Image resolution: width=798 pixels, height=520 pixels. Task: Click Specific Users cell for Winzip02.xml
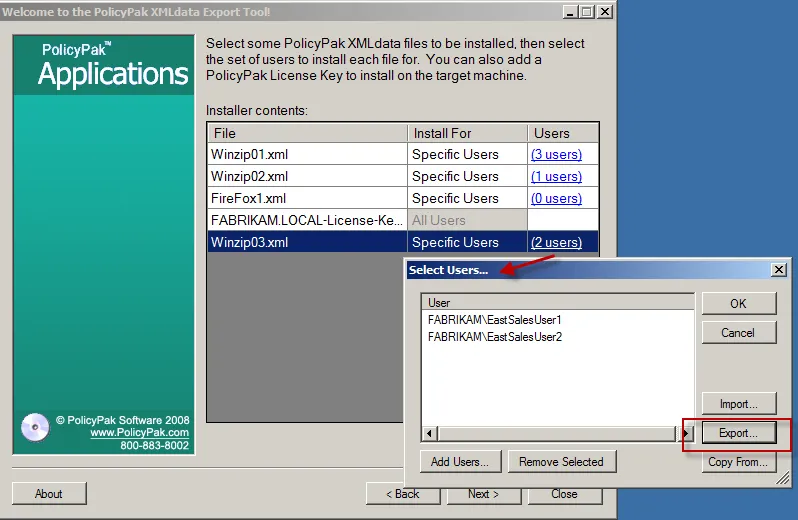(x=467, y=176)
